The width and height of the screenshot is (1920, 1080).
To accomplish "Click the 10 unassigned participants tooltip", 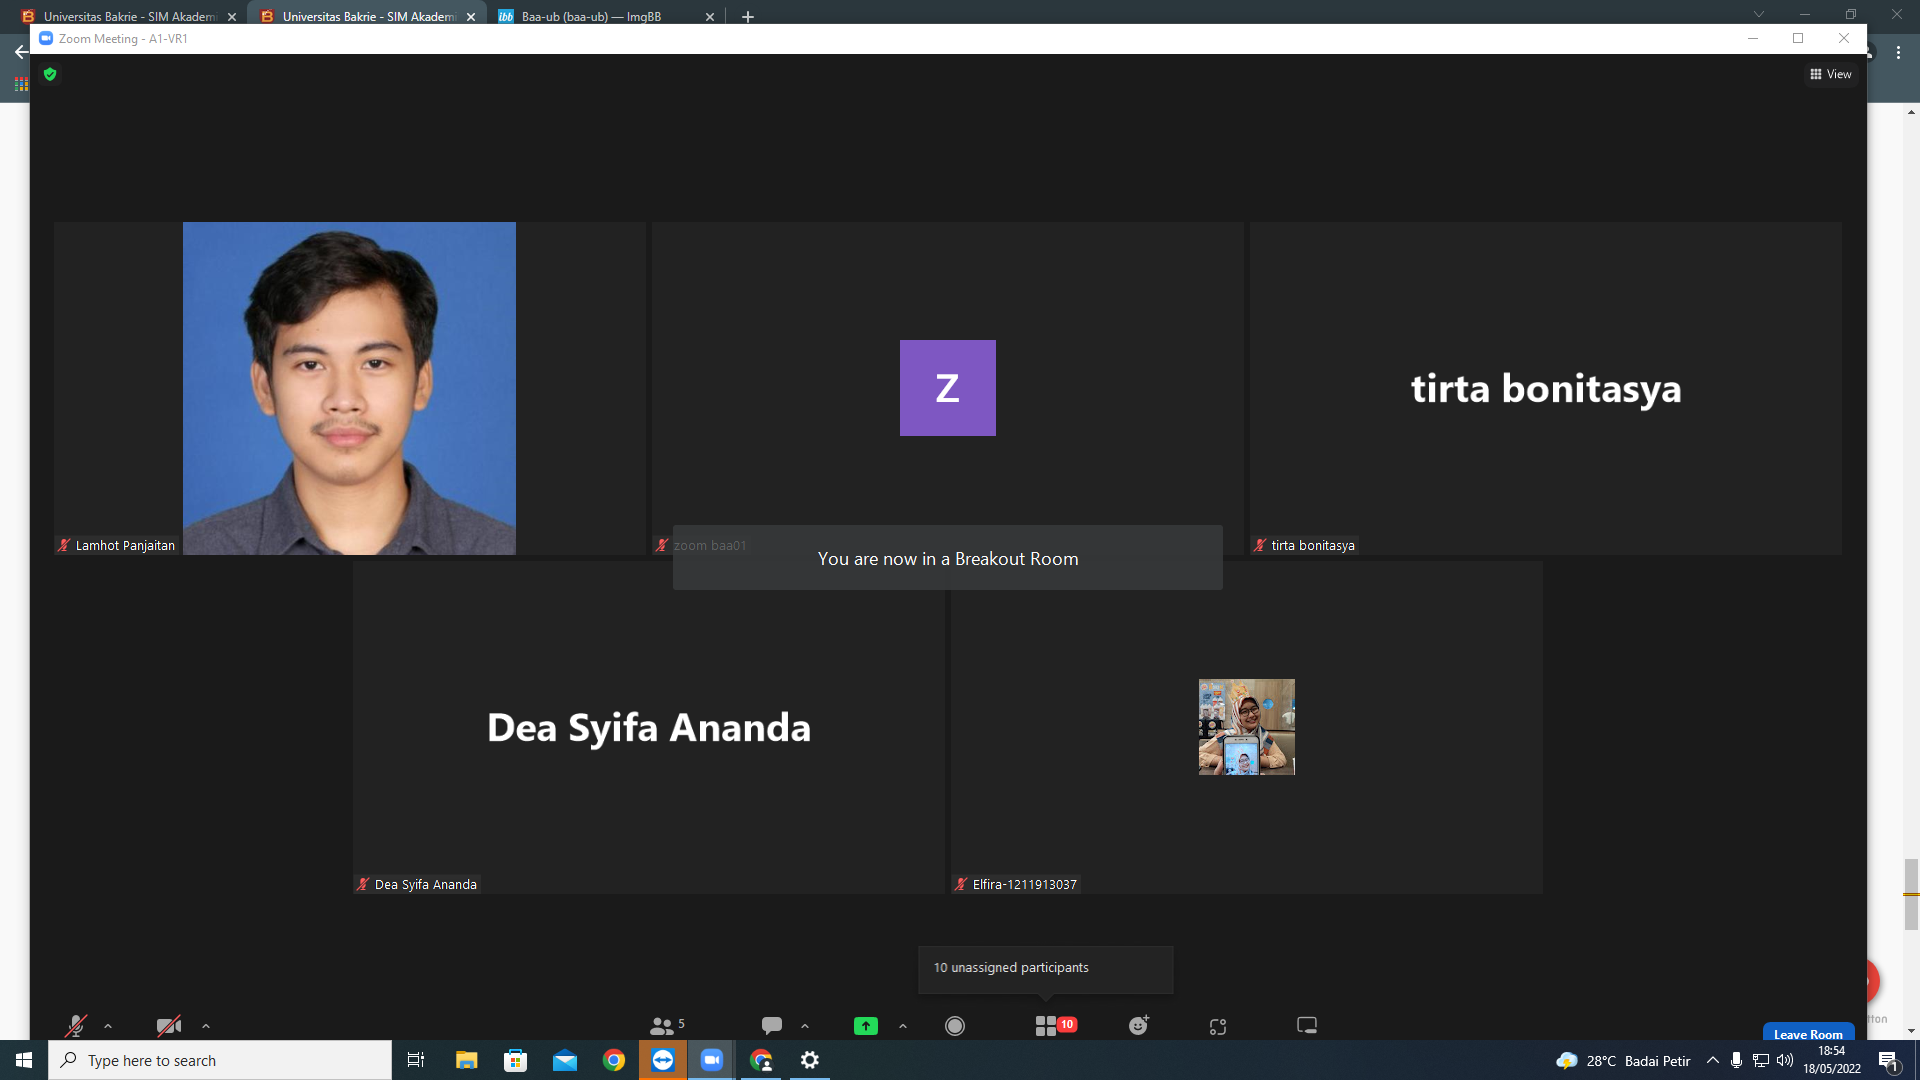I will (1045, 969).
